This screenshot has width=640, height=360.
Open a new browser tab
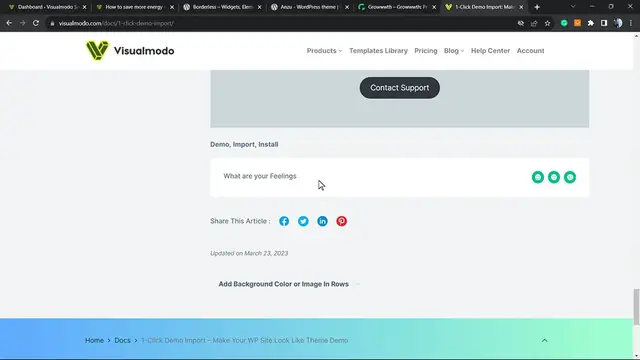click(537, 7)
